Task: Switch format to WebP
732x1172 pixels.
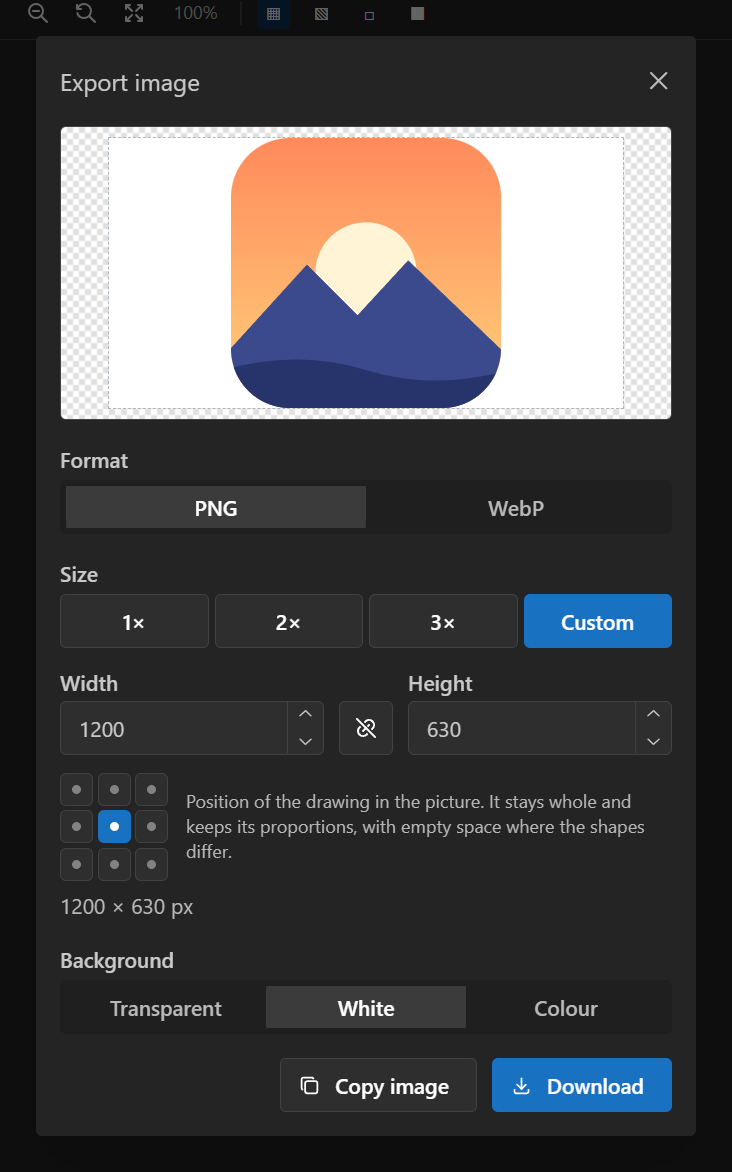Action: pyautogui.click(x=516, y=508)
